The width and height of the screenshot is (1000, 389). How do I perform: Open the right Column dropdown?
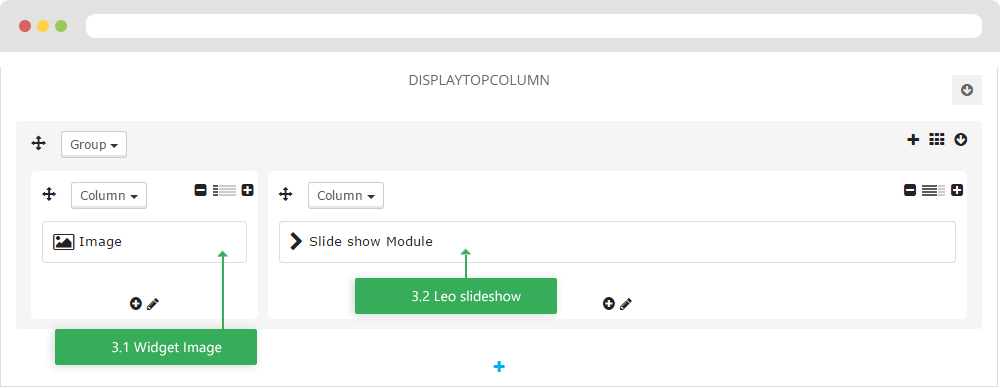(346, 196)
